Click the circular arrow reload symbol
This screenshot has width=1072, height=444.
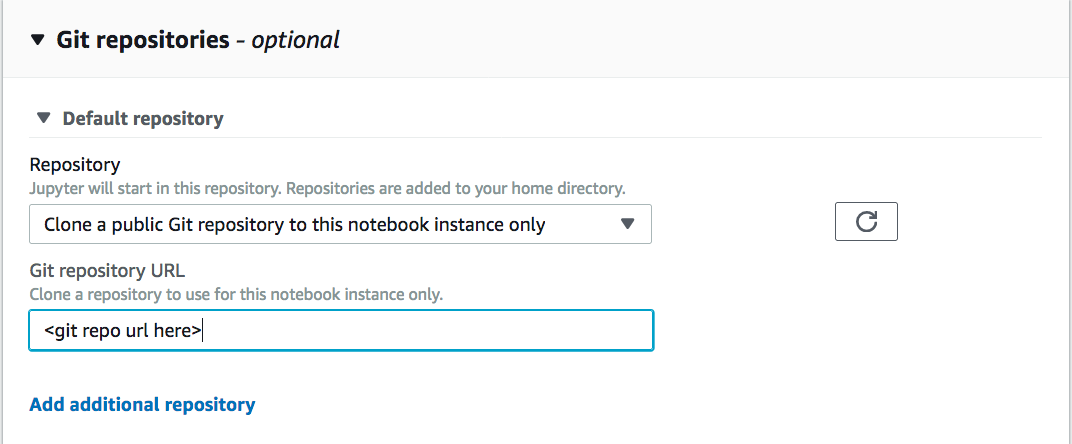(866, 222)
